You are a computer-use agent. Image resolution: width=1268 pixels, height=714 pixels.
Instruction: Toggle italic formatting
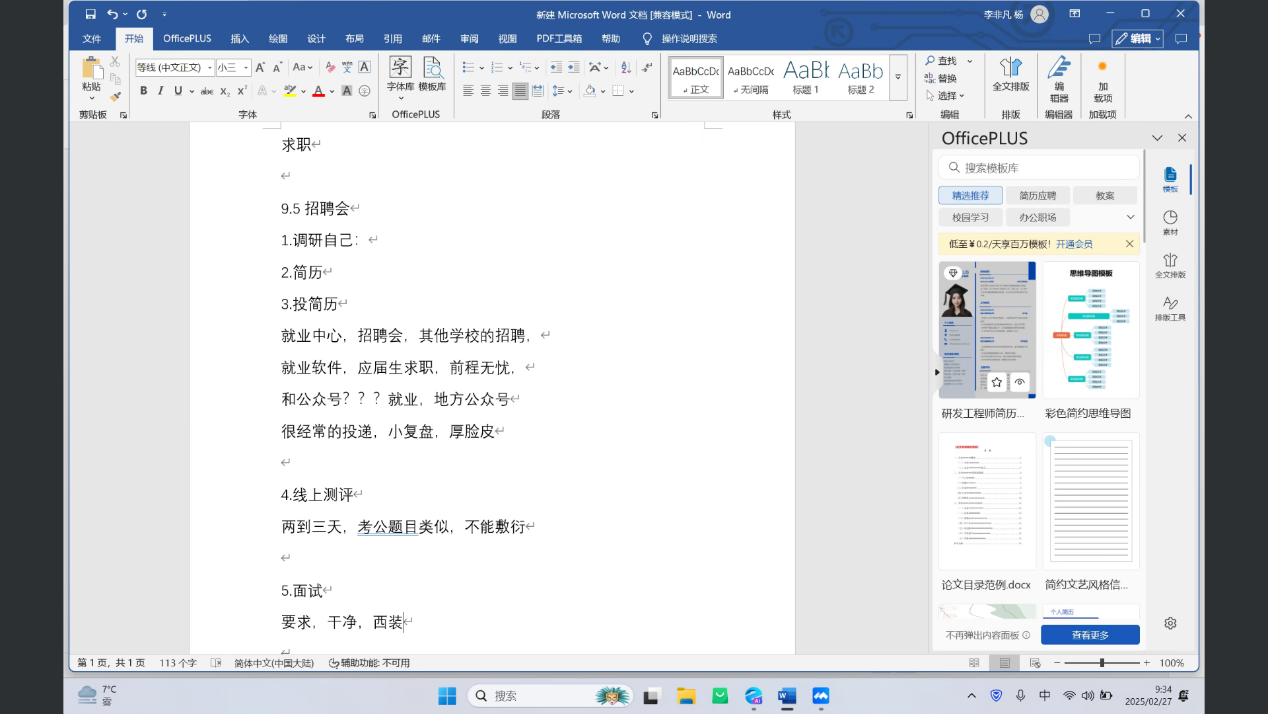(x=160, y=91)
